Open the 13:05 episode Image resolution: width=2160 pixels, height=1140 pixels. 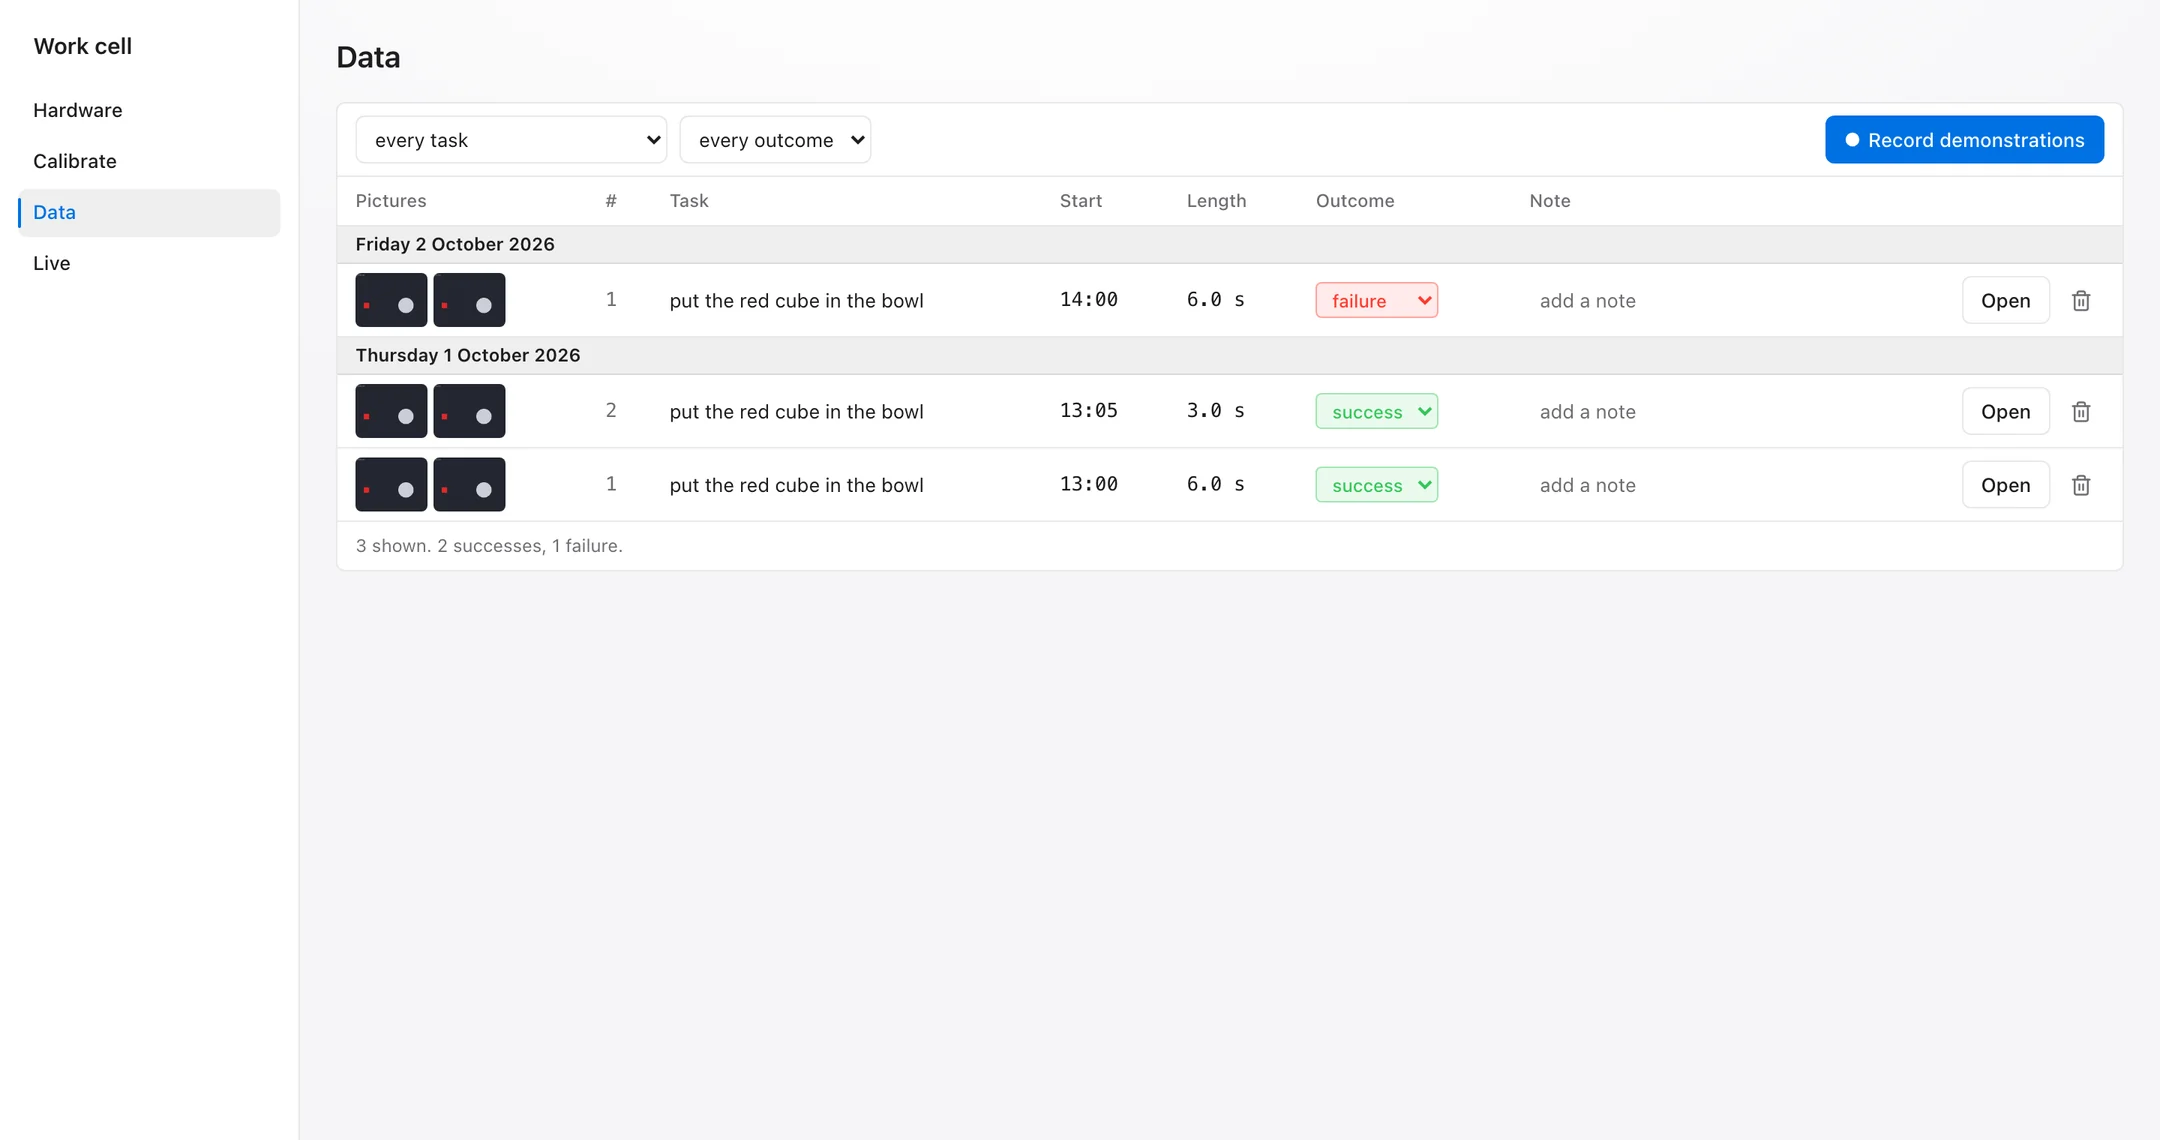coord(2005,411)
